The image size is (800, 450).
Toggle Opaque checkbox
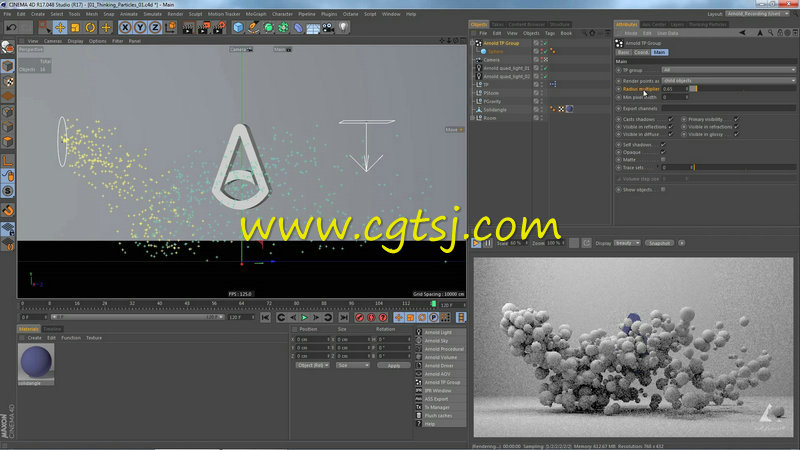[x=663, y=152]
